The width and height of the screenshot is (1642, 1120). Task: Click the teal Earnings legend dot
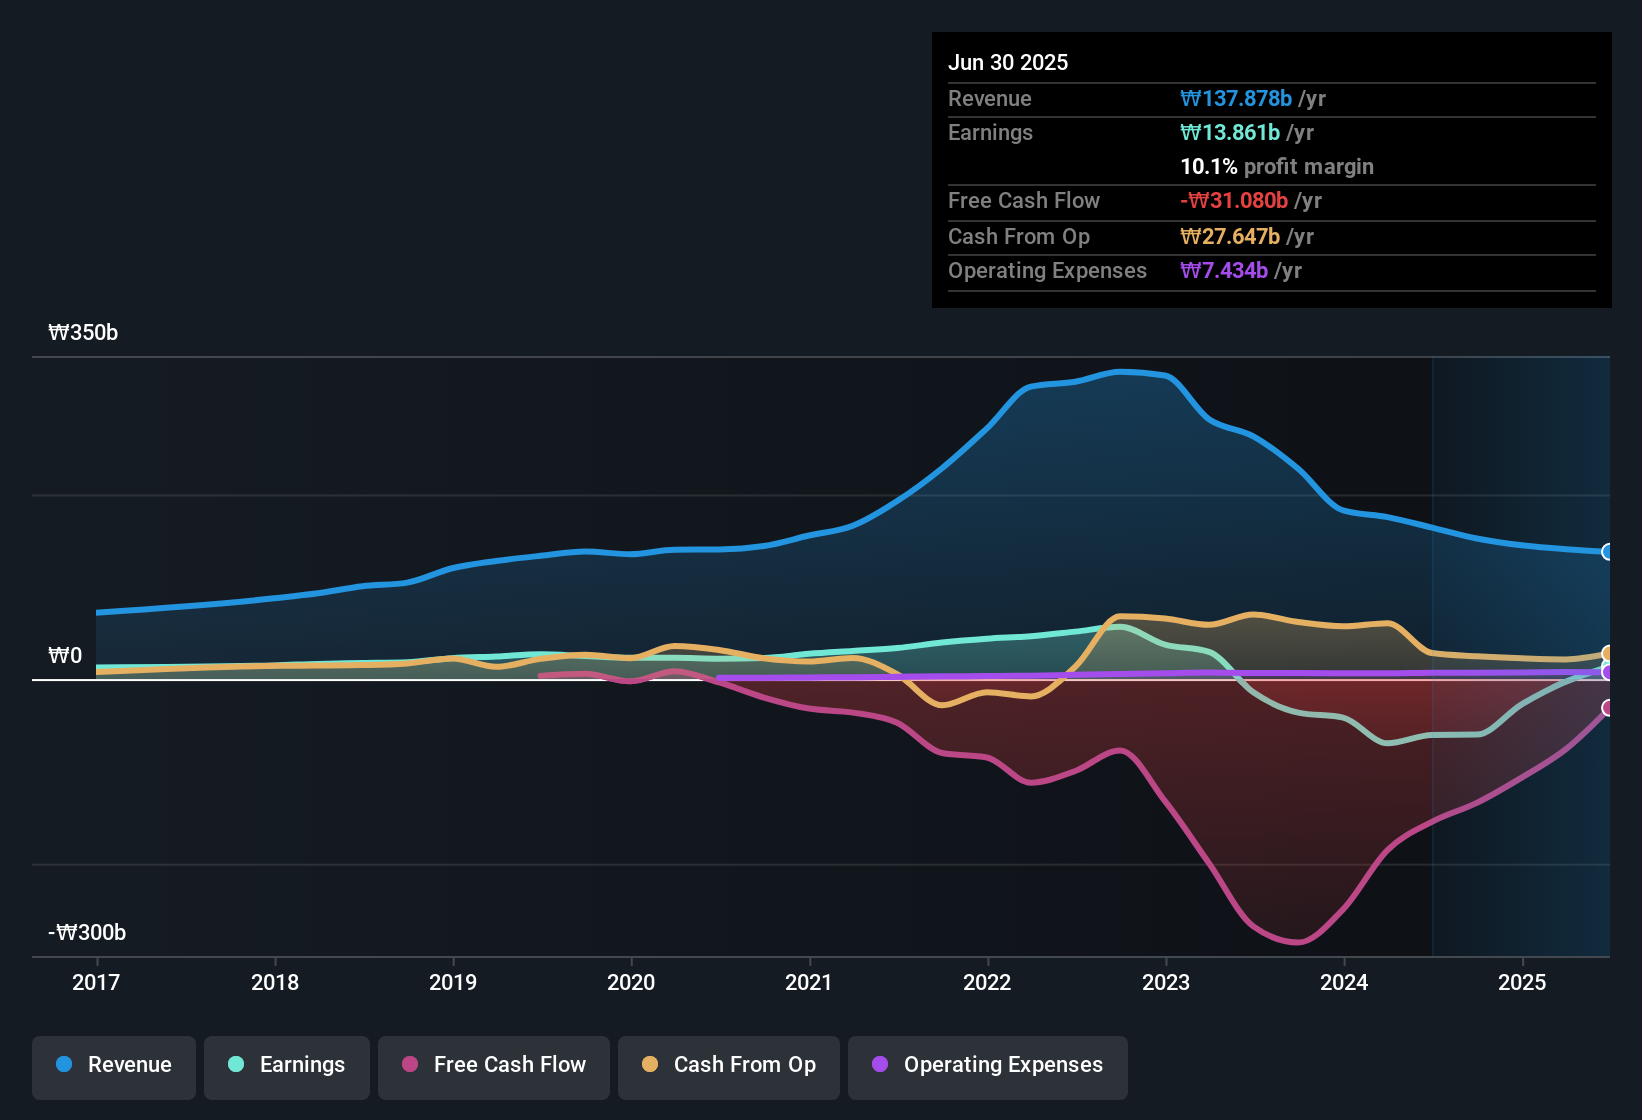click(x=236, y=1065)
